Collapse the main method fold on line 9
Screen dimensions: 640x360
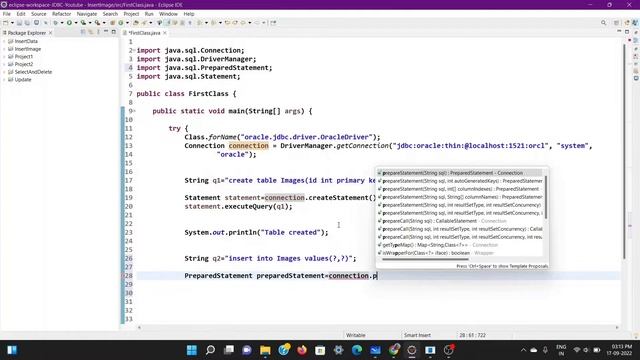[134, 111]
